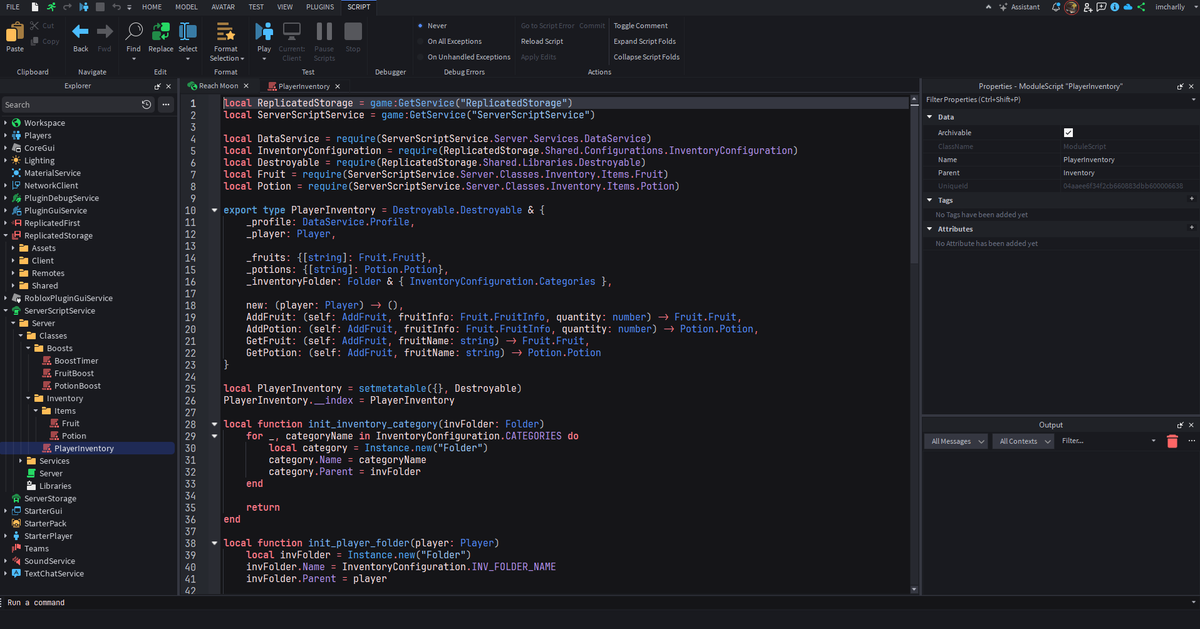Click the Current Client monitor icon

click(292, 32)
